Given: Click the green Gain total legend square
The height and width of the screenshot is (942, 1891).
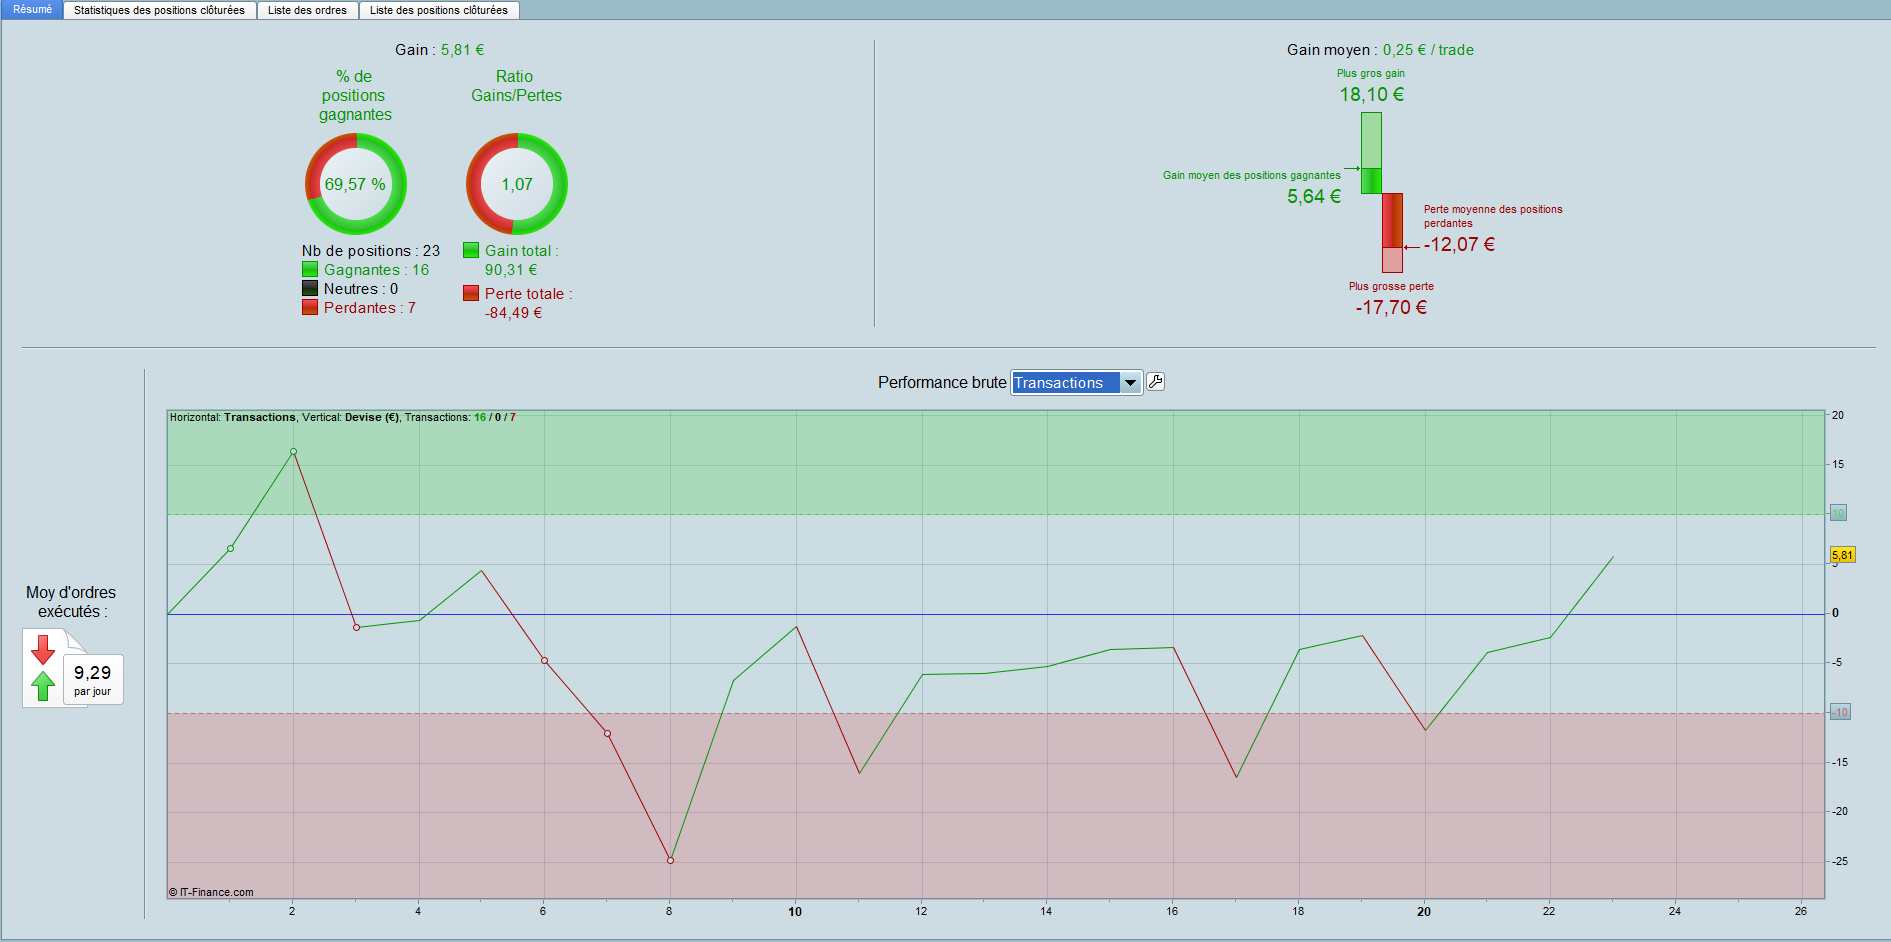Looking at the screenshot, I should pyautogui.click(x=471, y=251).
